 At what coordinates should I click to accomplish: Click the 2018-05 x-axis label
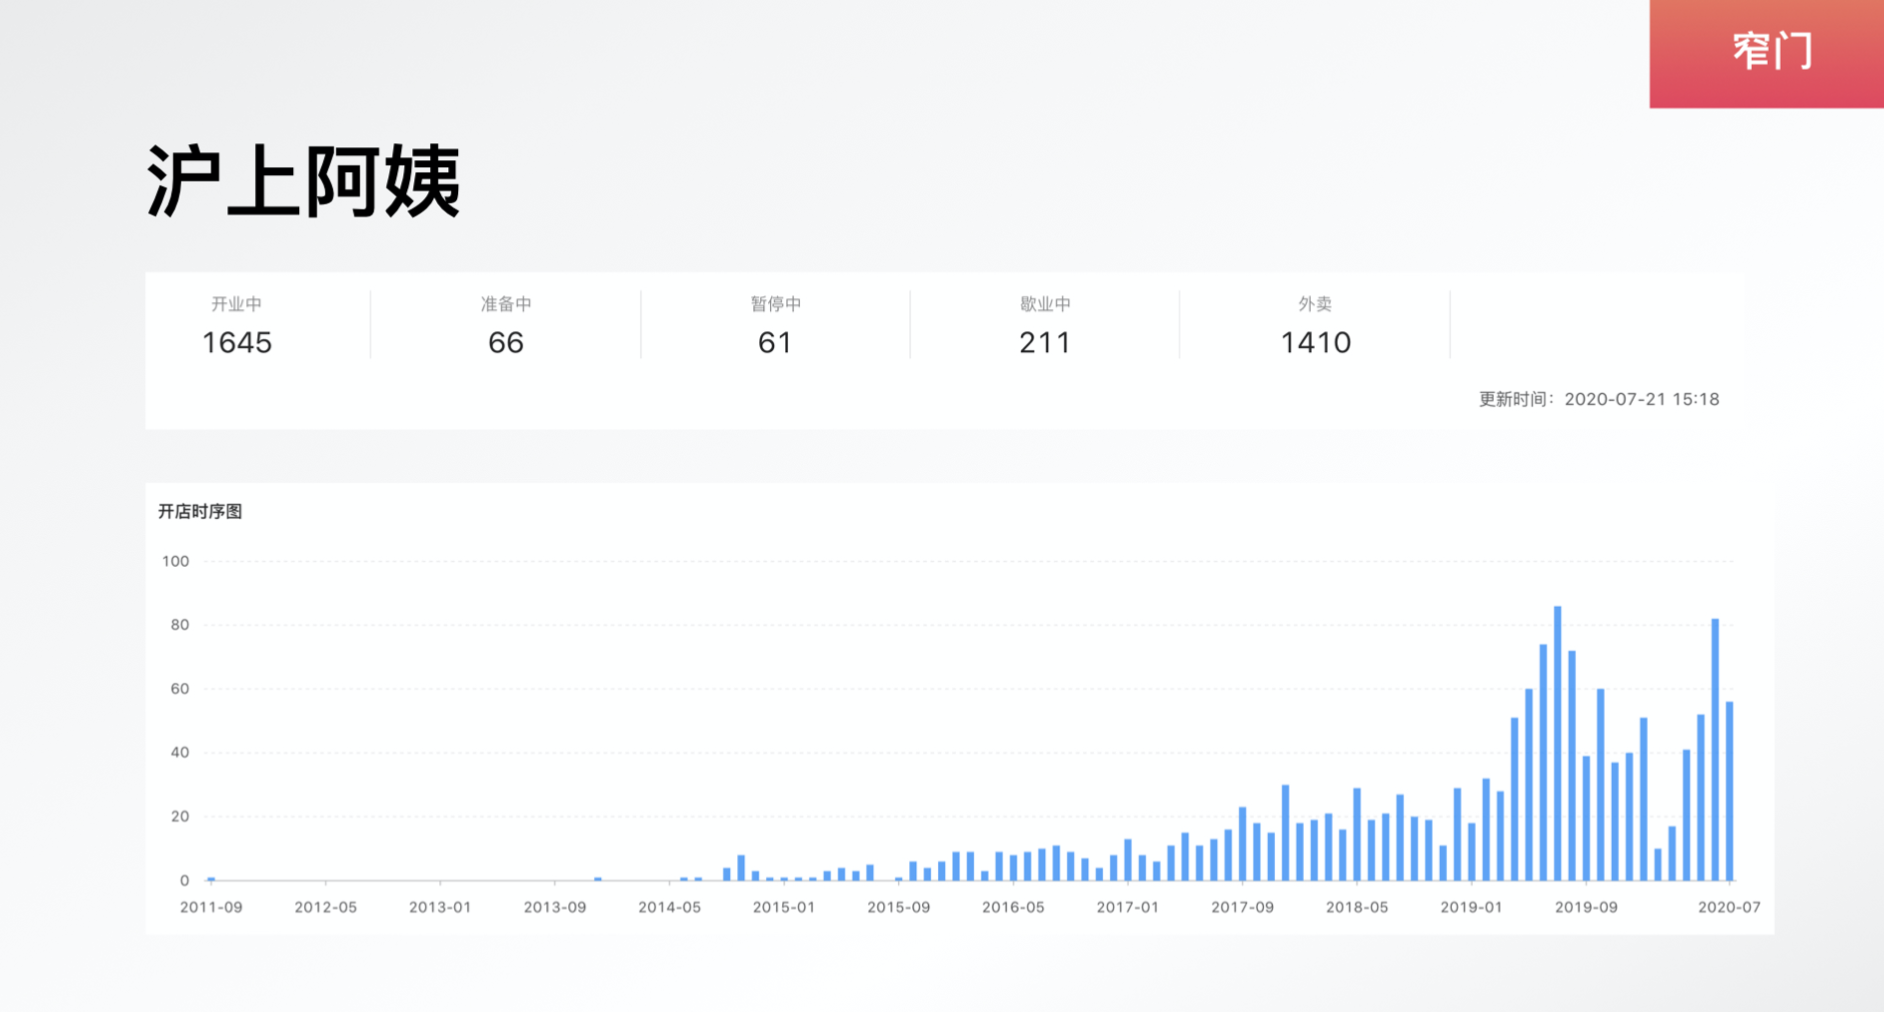pyautogui.click(x=1357, y=907)
